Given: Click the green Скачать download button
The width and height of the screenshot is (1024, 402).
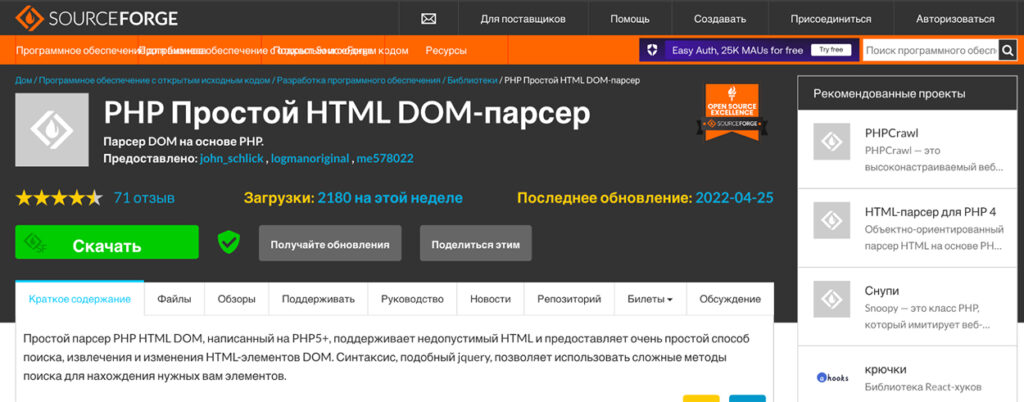Looking at the screenshot, I should 107,243.
